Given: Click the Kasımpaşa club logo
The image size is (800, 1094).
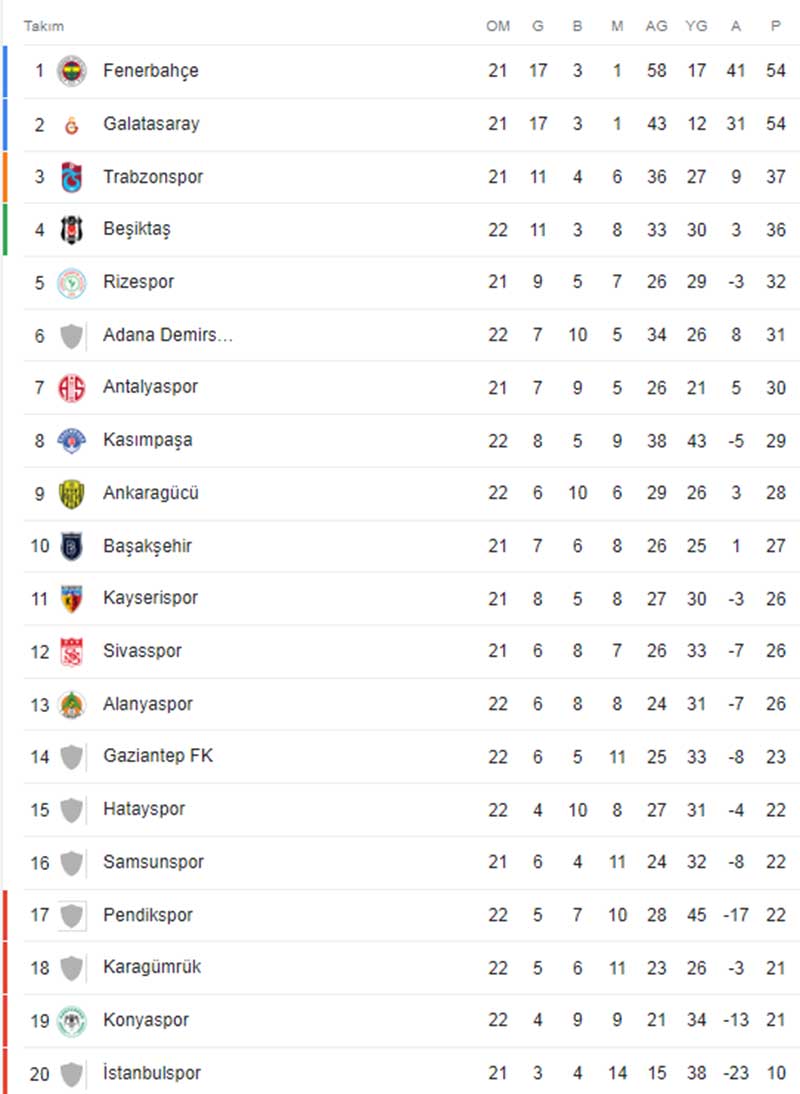Looking at the screenshot, I should pos(71,440).
